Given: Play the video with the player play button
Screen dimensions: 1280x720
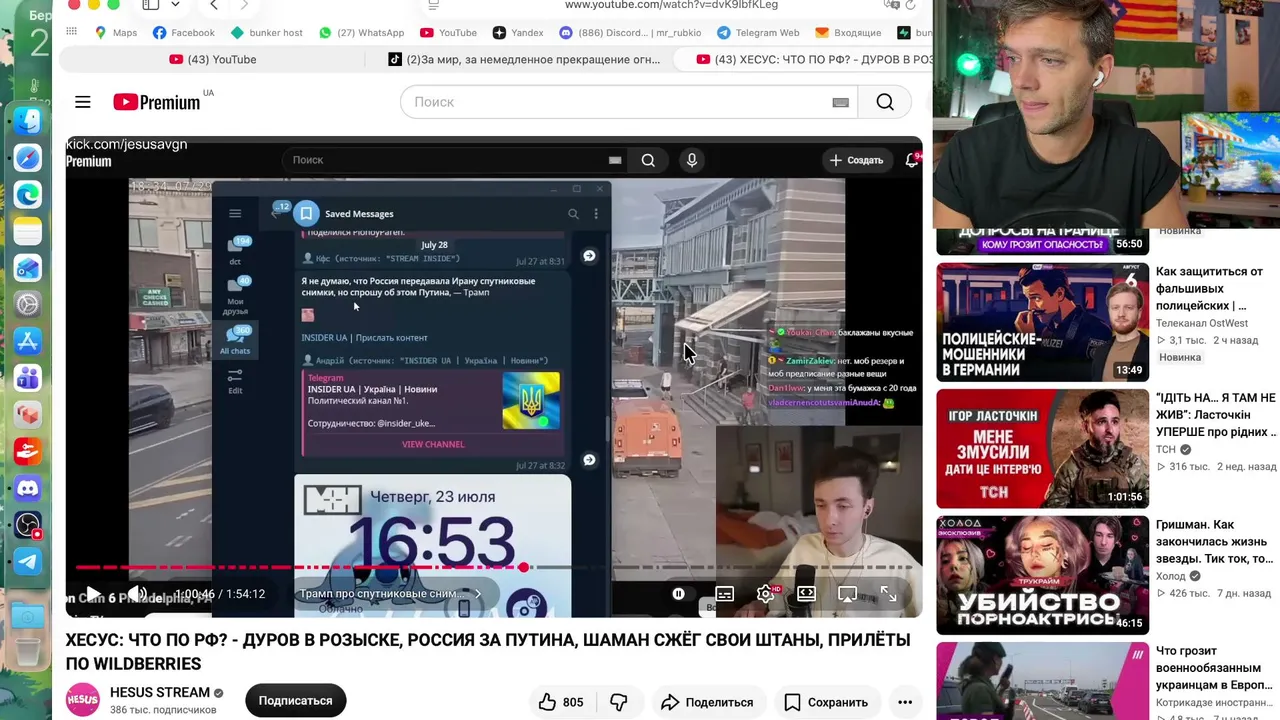Looking at the screenshot, I should click(x=93, y=594).
